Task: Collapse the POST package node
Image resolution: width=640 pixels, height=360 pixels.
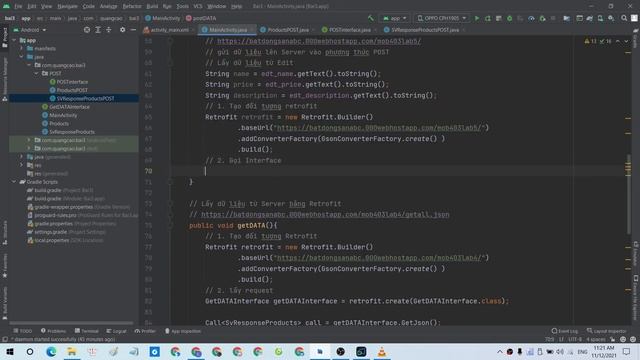Action: [x=36, y=73]
